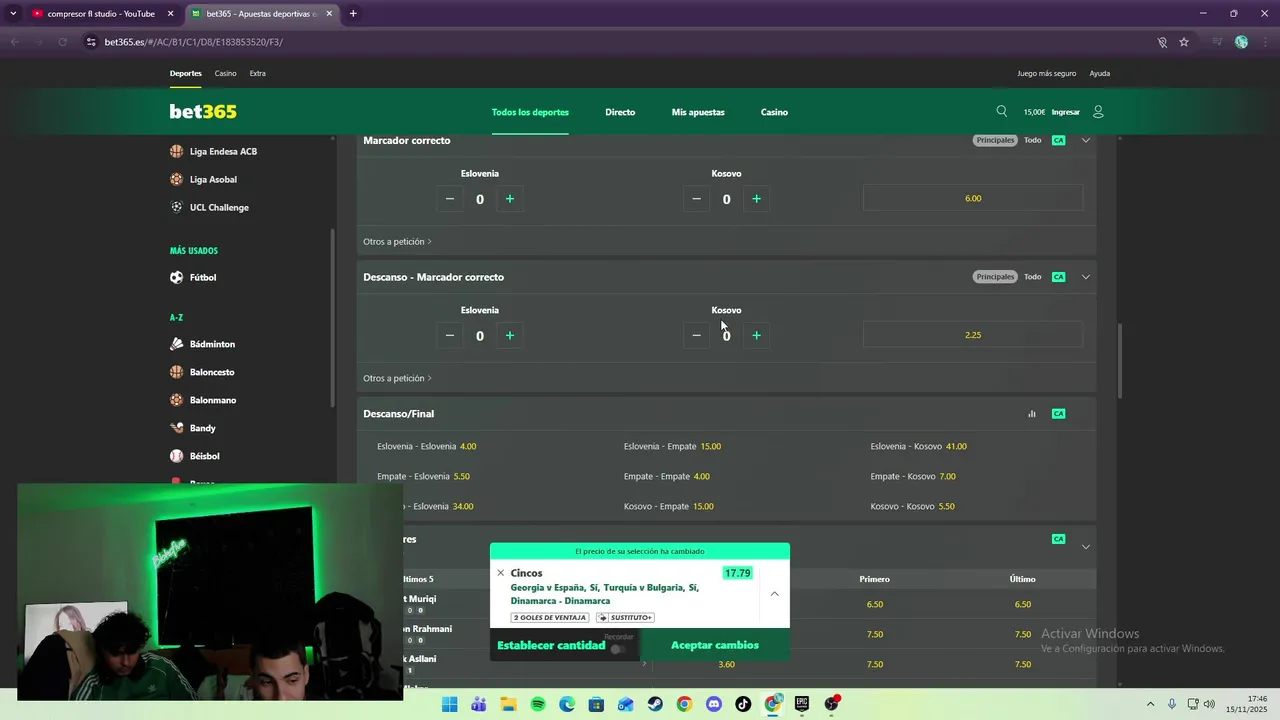Expand Otros a petición under Marcador correcto

[x=397, y=242]
